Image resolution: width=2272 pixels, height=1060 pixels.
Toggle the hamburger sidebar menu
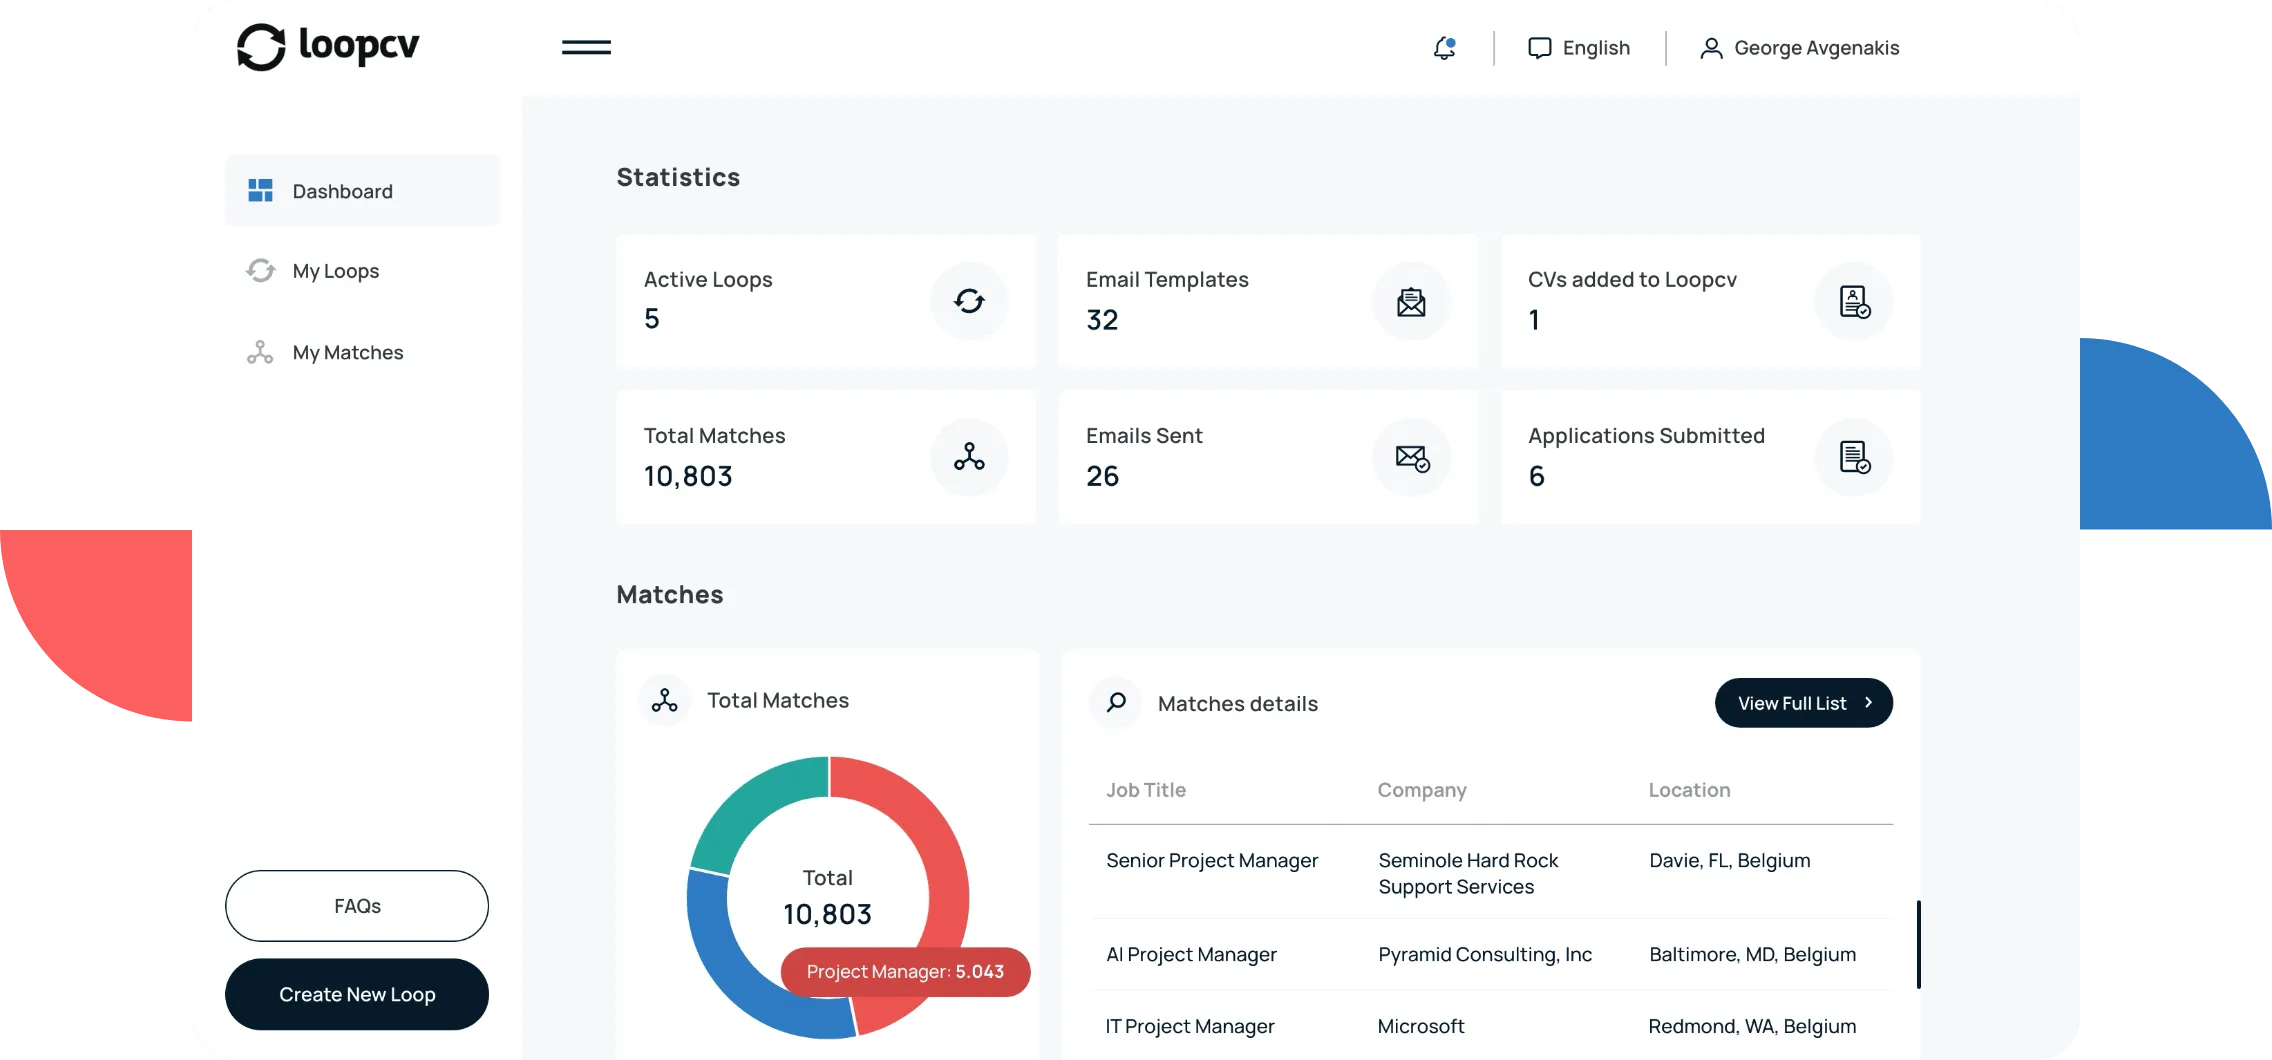point(586,47)
